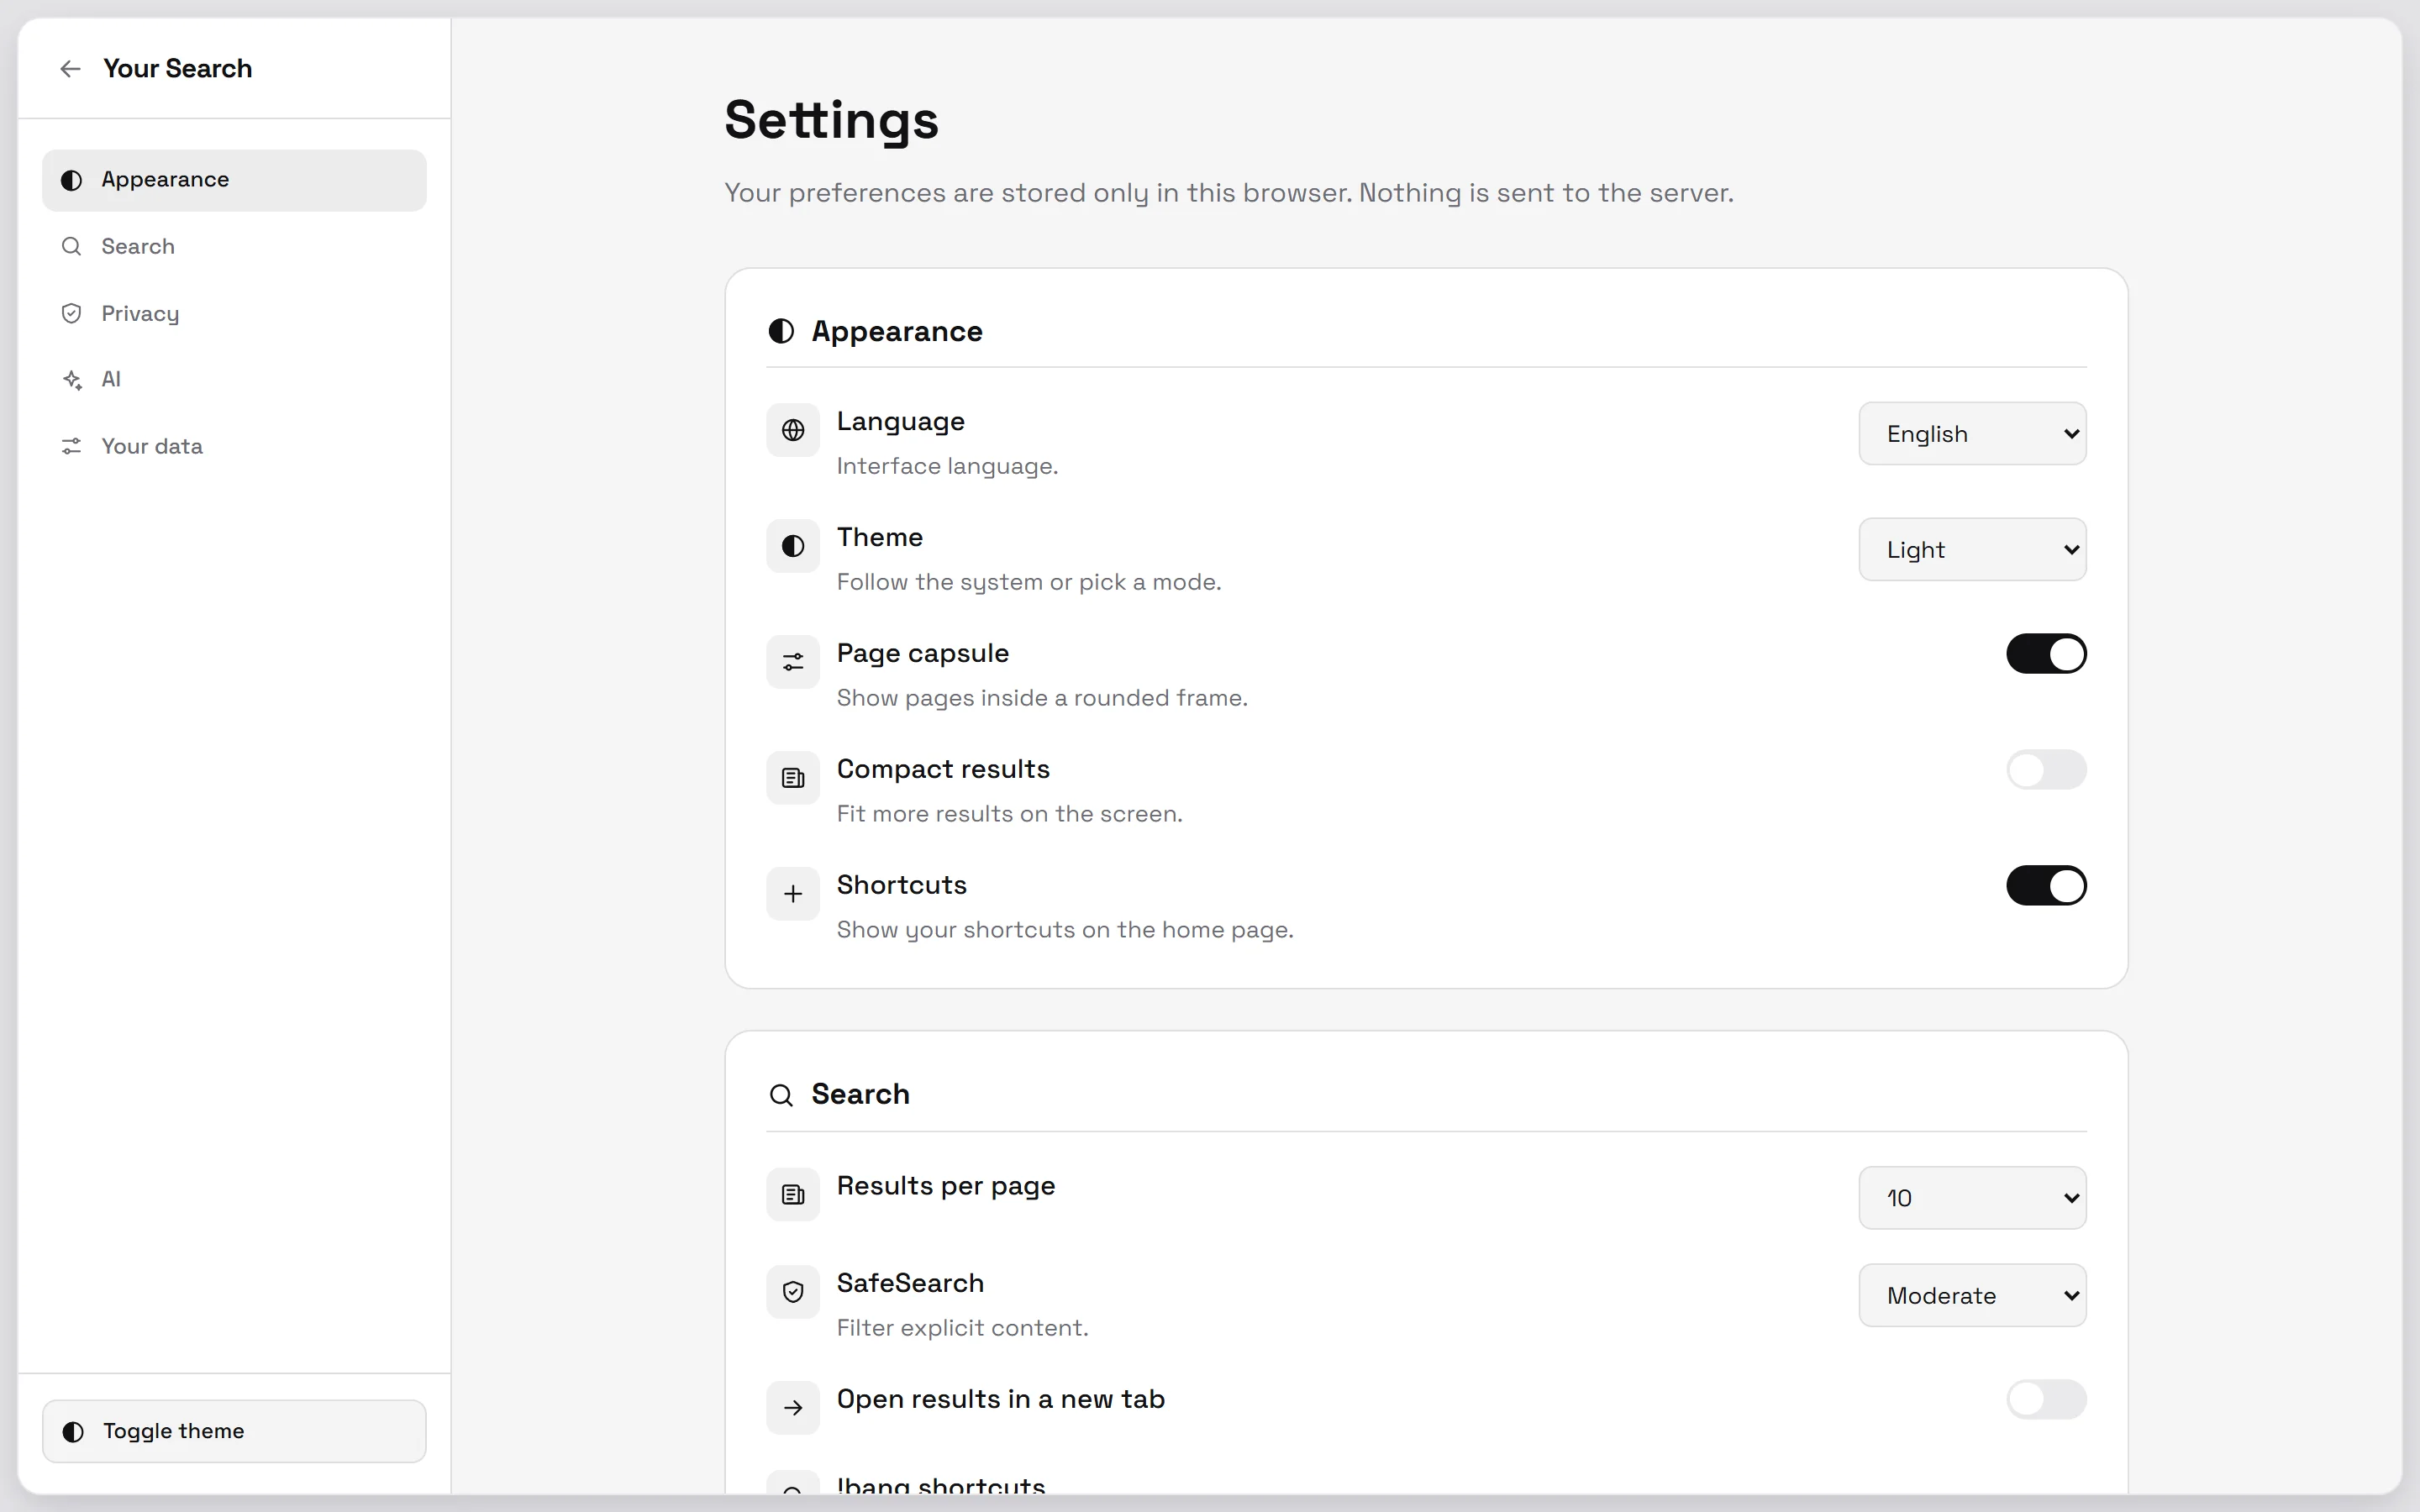Turn off the Page capsule switch

coord(2046,654)
